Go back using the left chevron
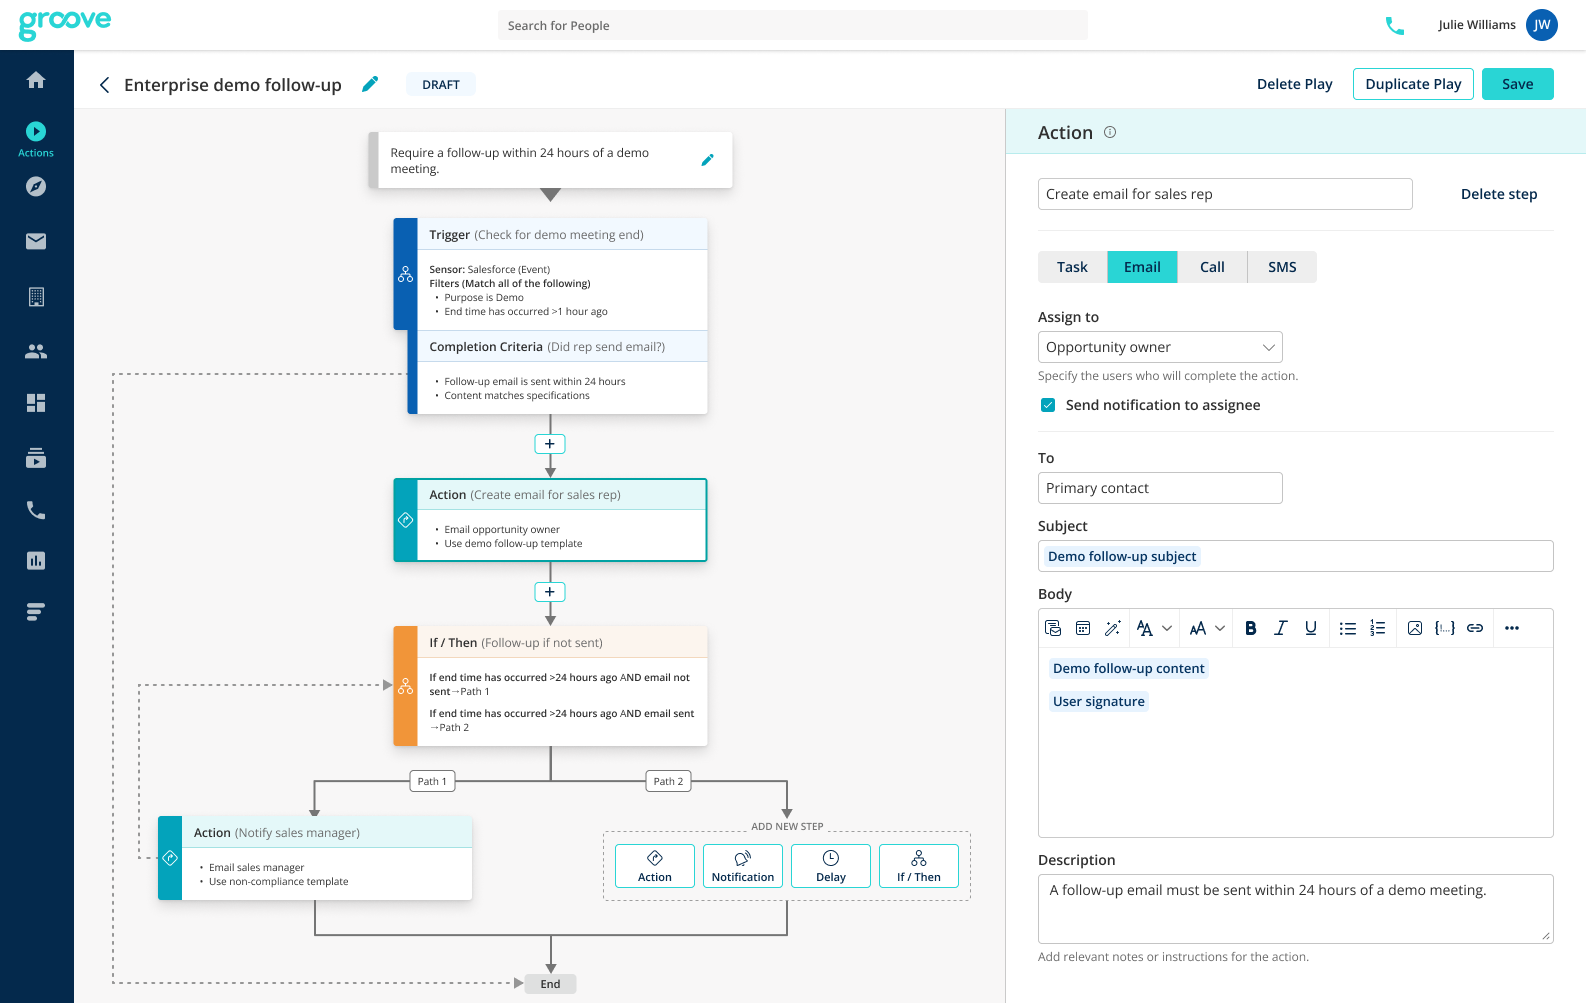The width and height of the screenshot is (1586, 1003). pos(104,85)
